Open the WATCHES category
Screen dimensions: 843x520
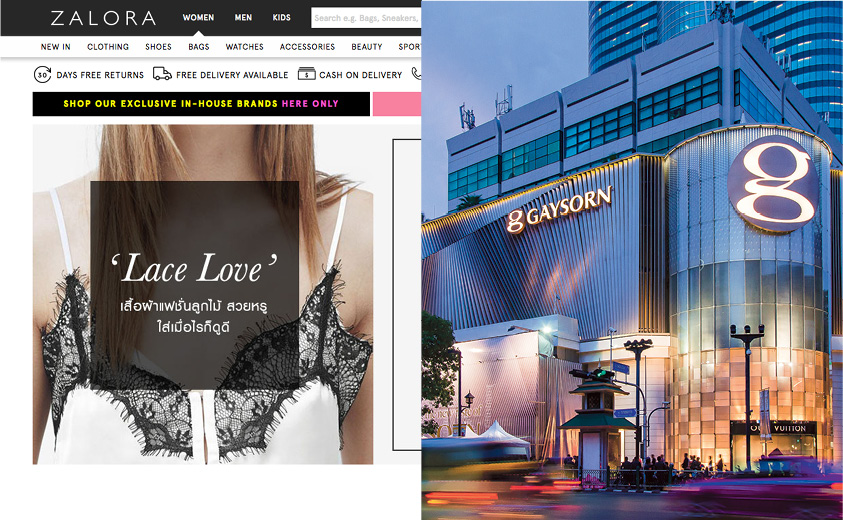[245, 47]
